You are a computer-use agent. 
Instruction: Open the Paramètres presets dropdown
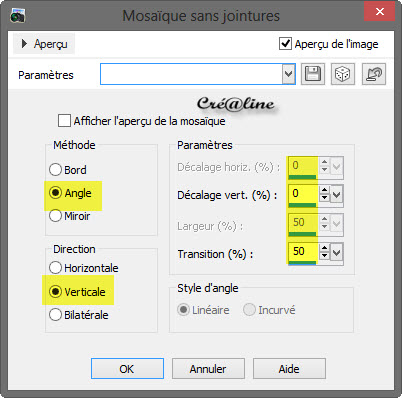(x=288, y=74)
